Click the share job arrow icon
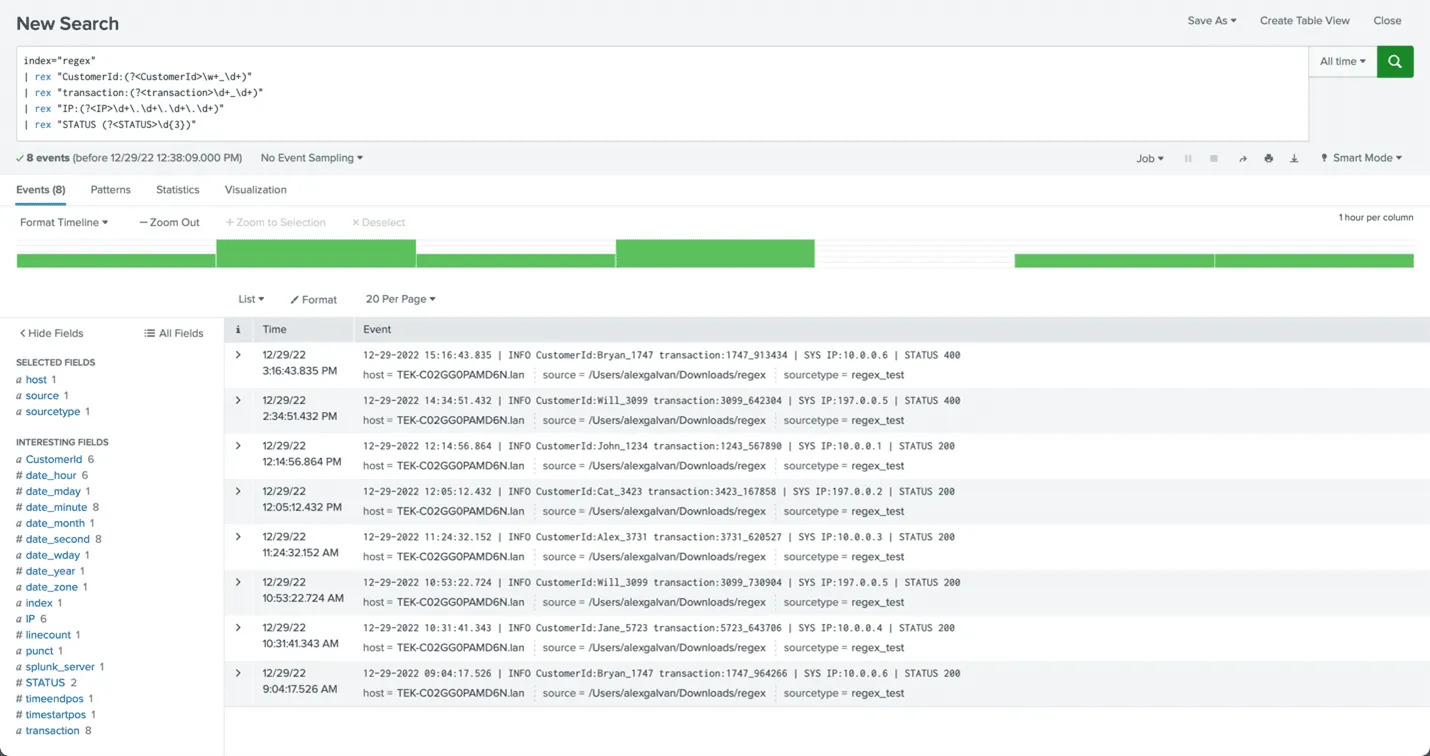1430x756 pixels. click(1242, 158)
